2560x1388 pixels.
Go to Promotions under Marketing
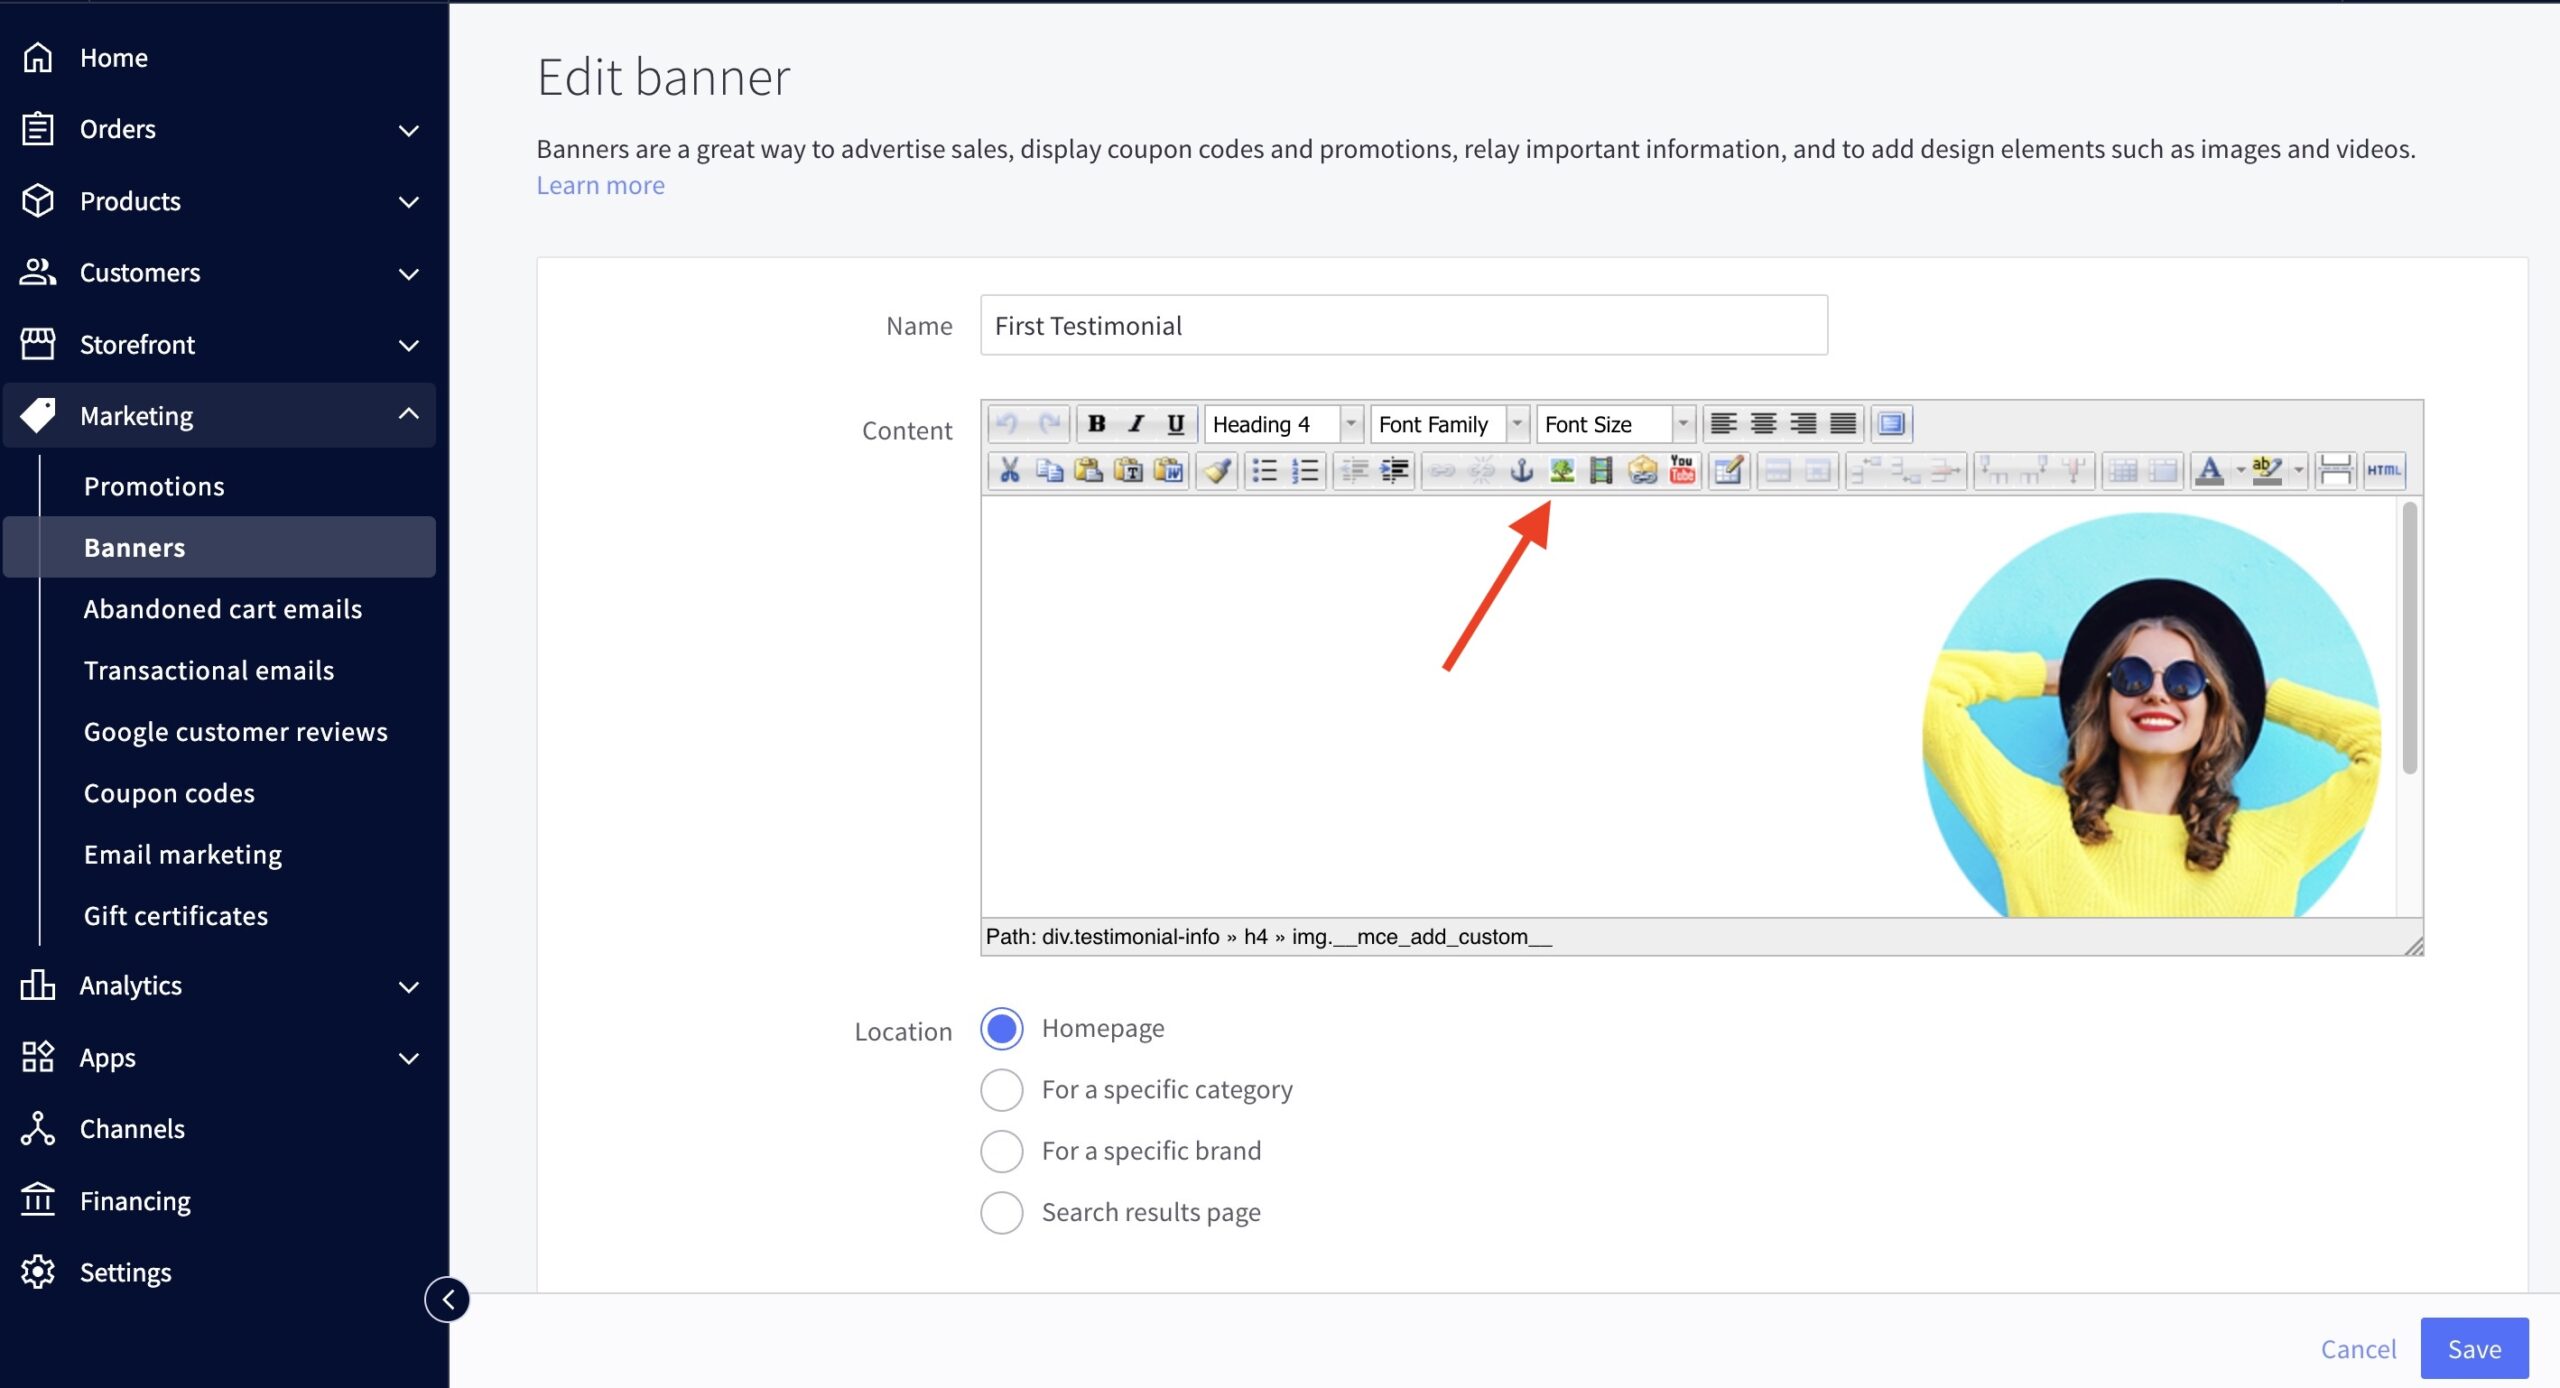[x=154, y=486]
